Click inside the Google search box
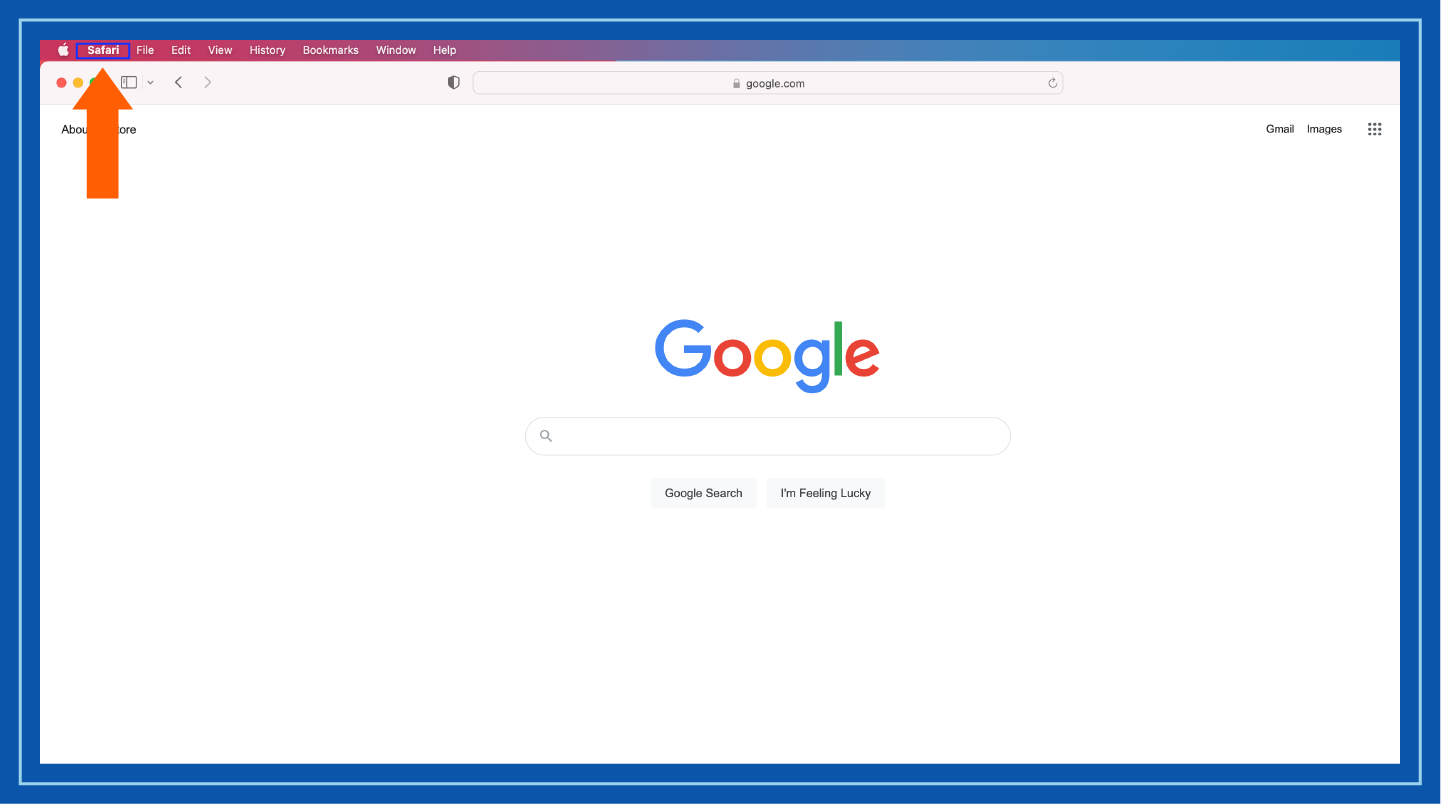The width and height of the screenshot is (1441, 804). pyautogui.click(x=767, y=435)
